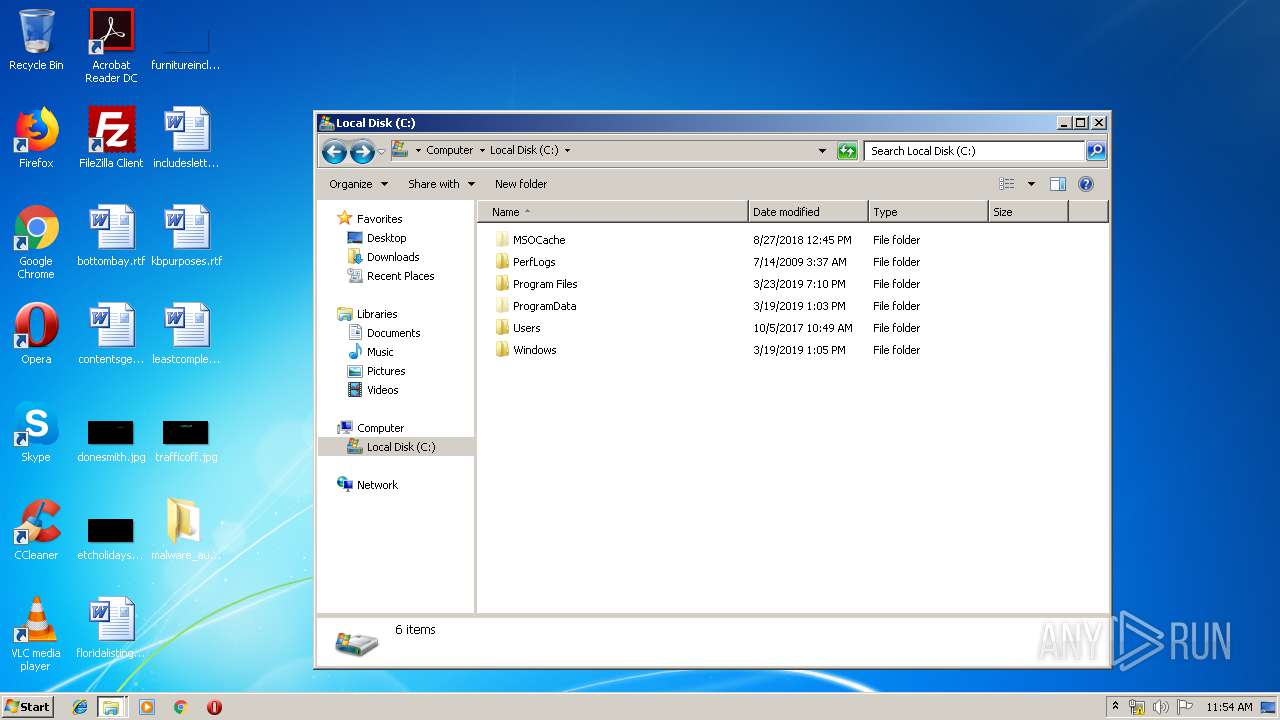
Task: Go back with the Explorer Back arrow
Action: pos(334,151)
